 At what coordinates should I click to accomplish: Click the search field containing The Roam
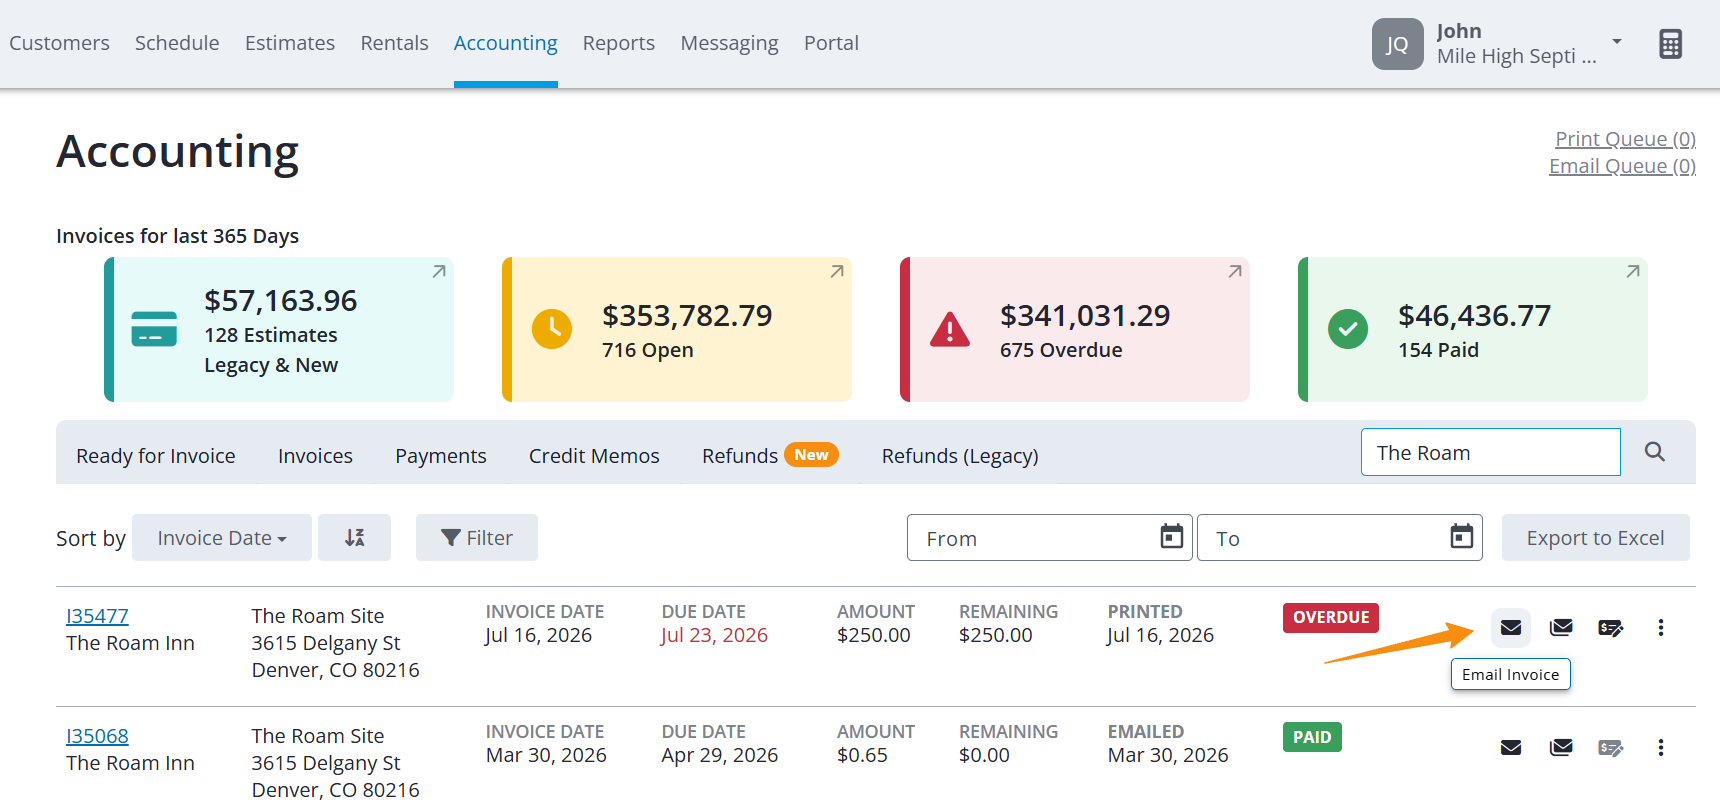(1490, 452)
